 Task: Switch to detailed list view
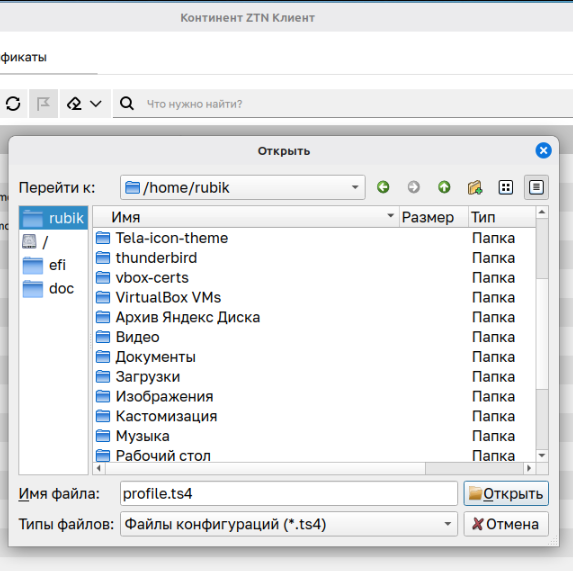(x=536, y=187)
